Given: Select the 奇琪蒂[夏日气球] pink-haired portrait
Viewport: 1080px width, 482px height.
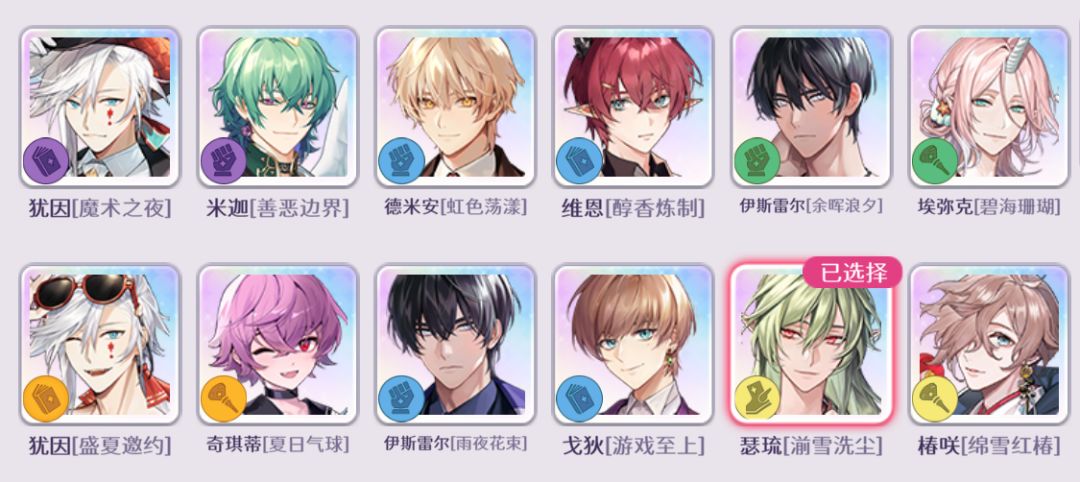Looking at the screenshot, I should (x=278, y=344).
